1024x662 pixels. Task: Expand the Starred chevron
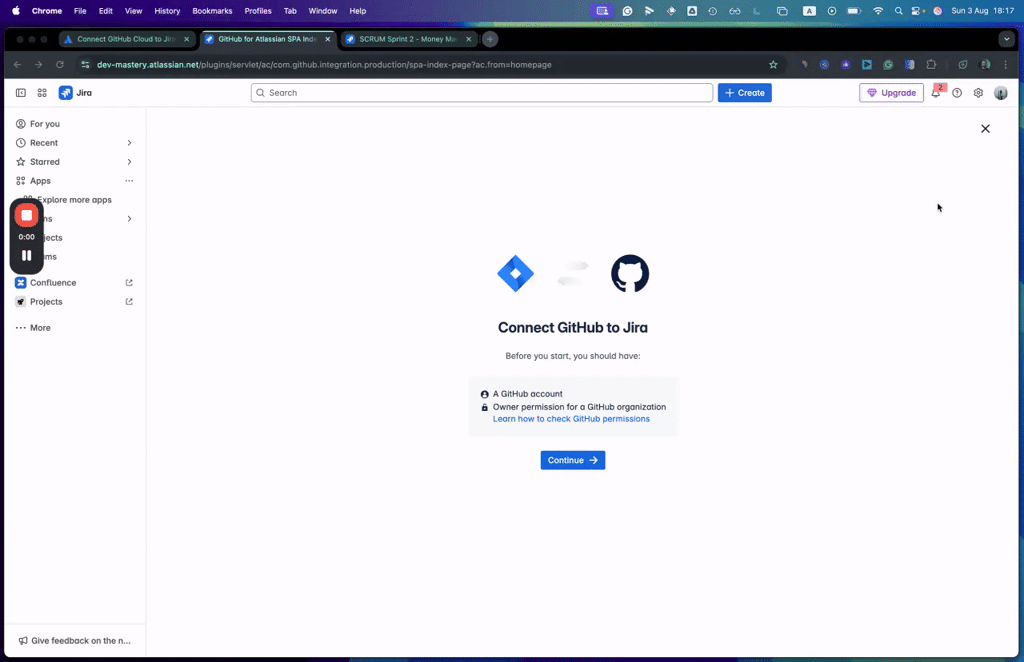[129, 162]
